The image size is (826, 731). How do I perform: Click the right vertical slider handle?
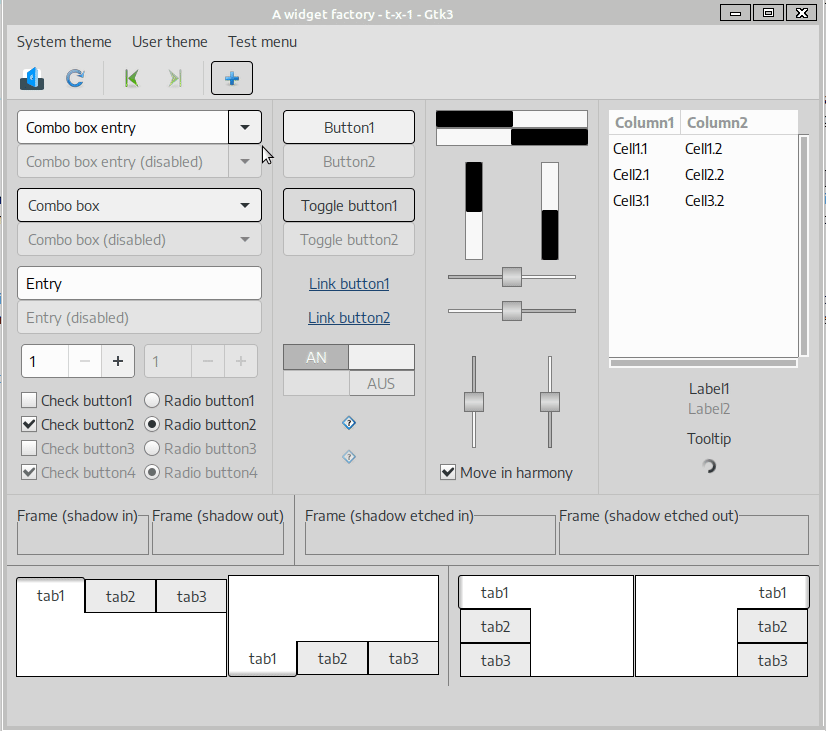coord(550,402)
